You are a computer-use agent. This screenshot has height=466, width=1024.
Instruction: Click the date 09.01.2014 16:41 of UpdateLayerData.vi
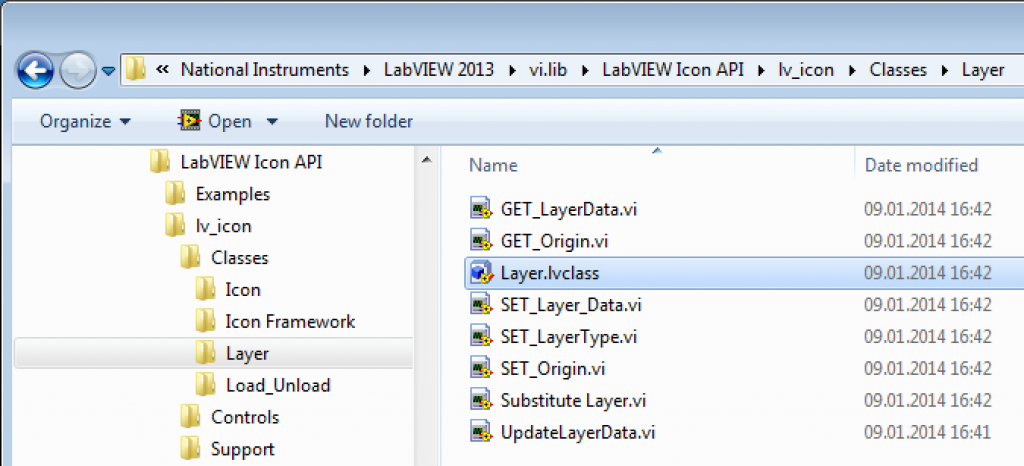[x=928, y=432]
